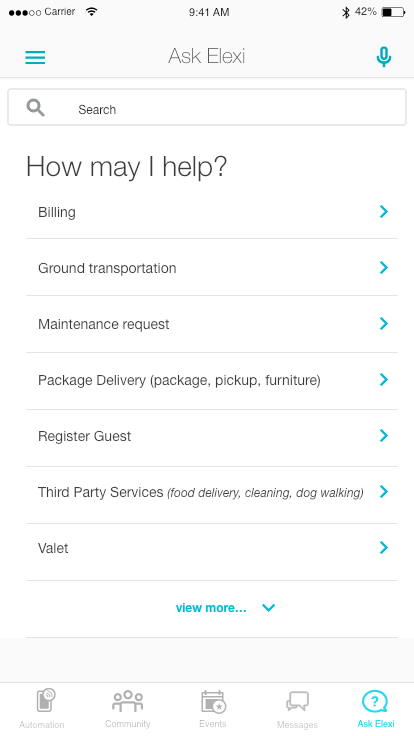The width and height of the screenshot is (414, 736).
Task: Expand the Valet row chevron
Action: pos(384,547)
